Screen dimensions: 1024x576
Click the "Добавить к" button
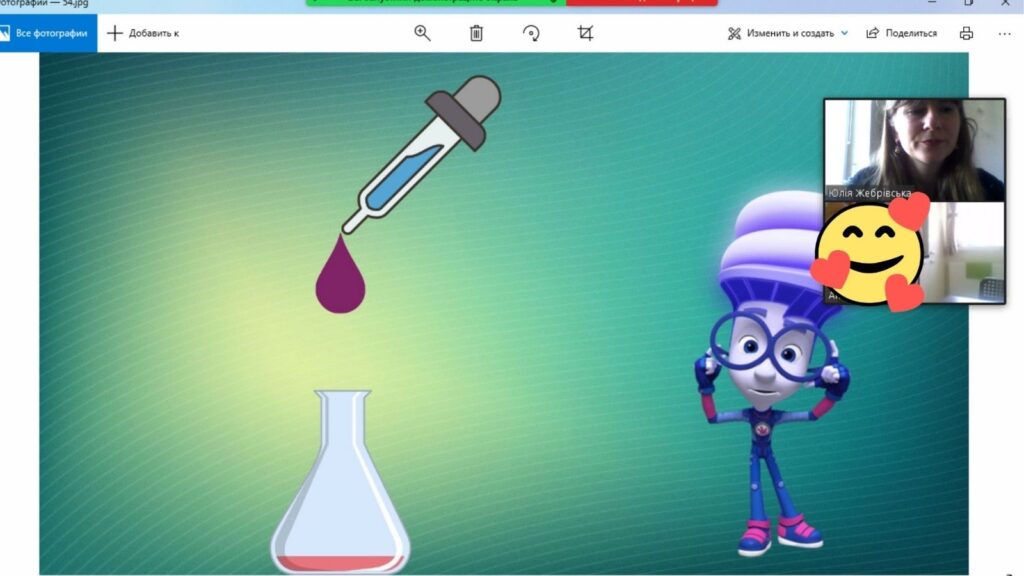click(143, 33)
